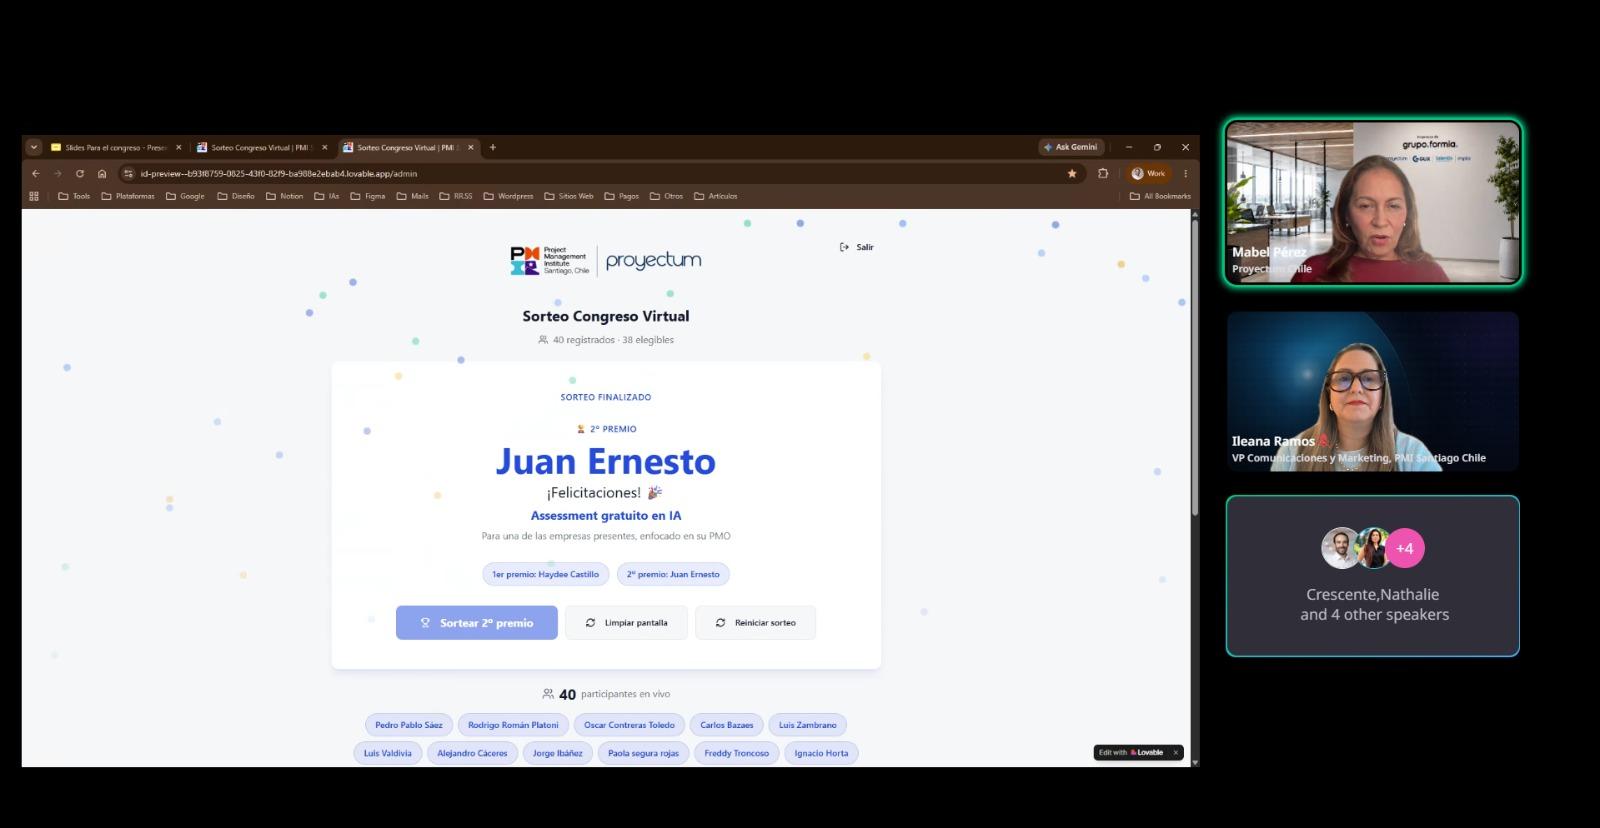Open the Diseño bookmark folder
The height and width of the screenshot is (828, 1600).
[x=236, y=196]
